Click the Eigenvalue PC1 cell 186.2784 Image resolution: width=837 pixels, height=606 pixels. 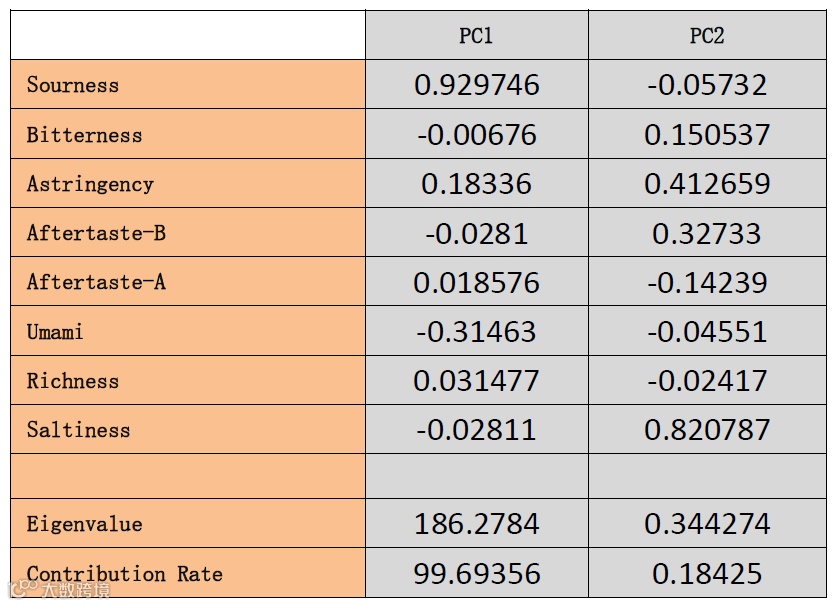point(477,524)
